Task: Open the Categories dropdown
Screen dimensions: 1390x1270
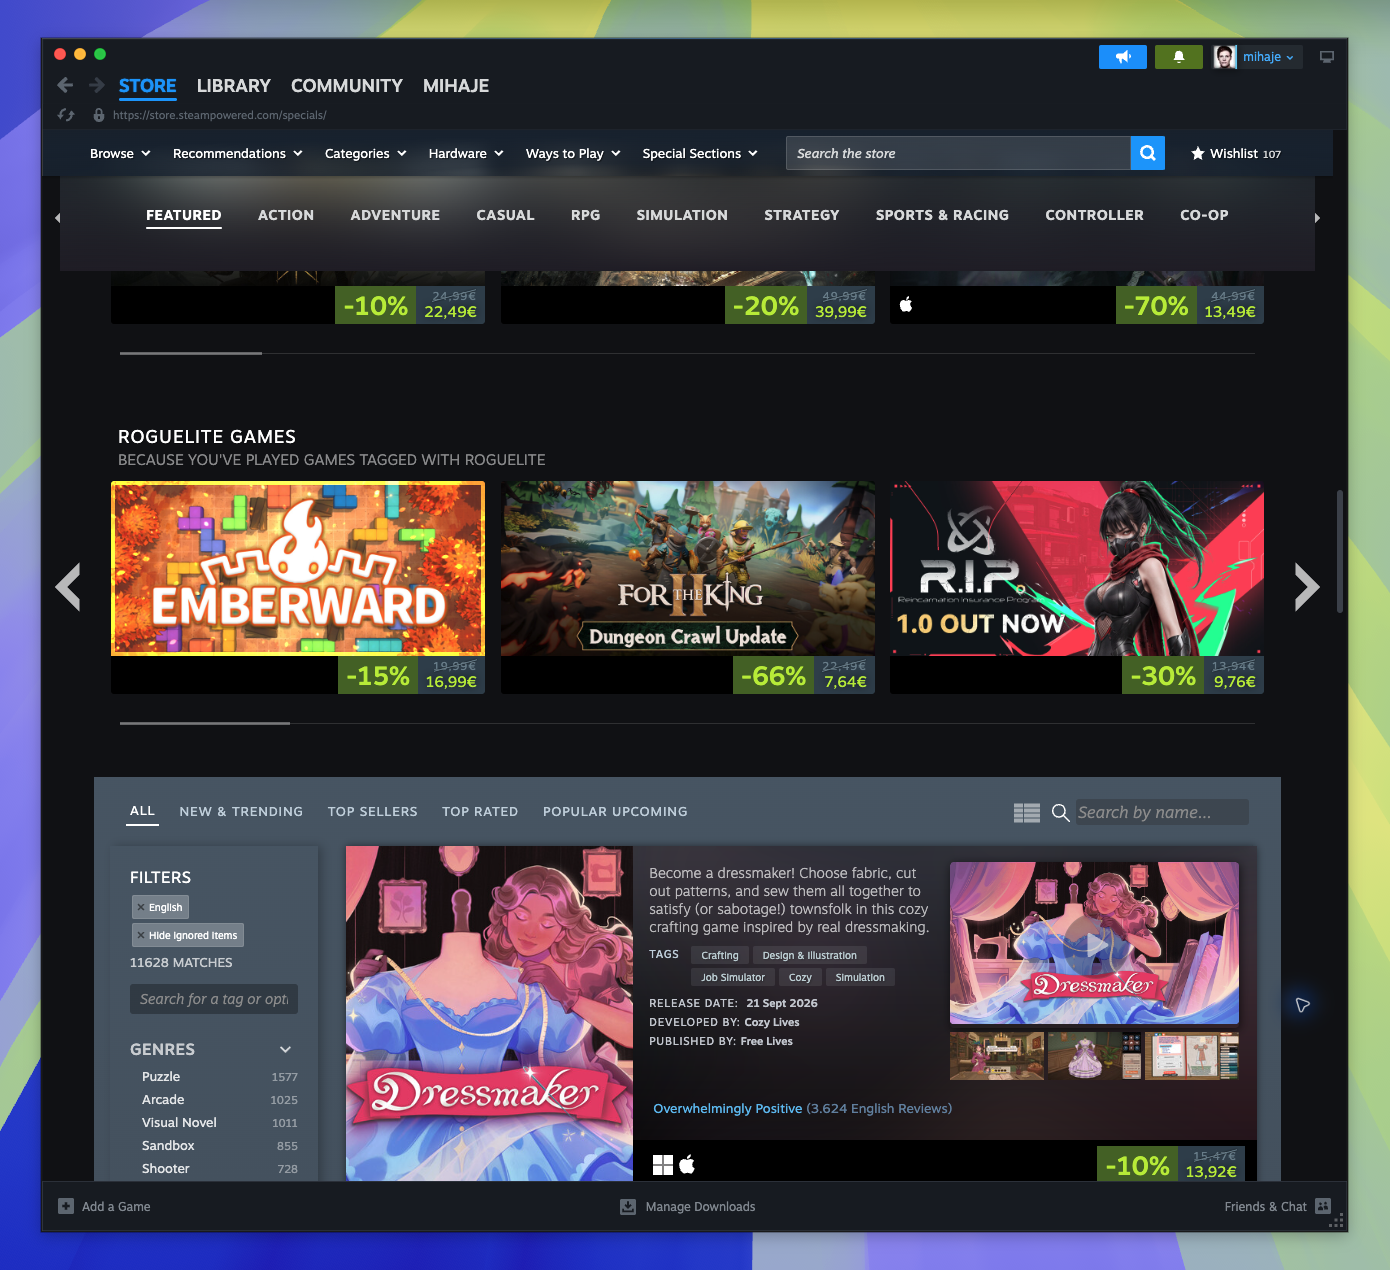Action: (x=365, y=153)
